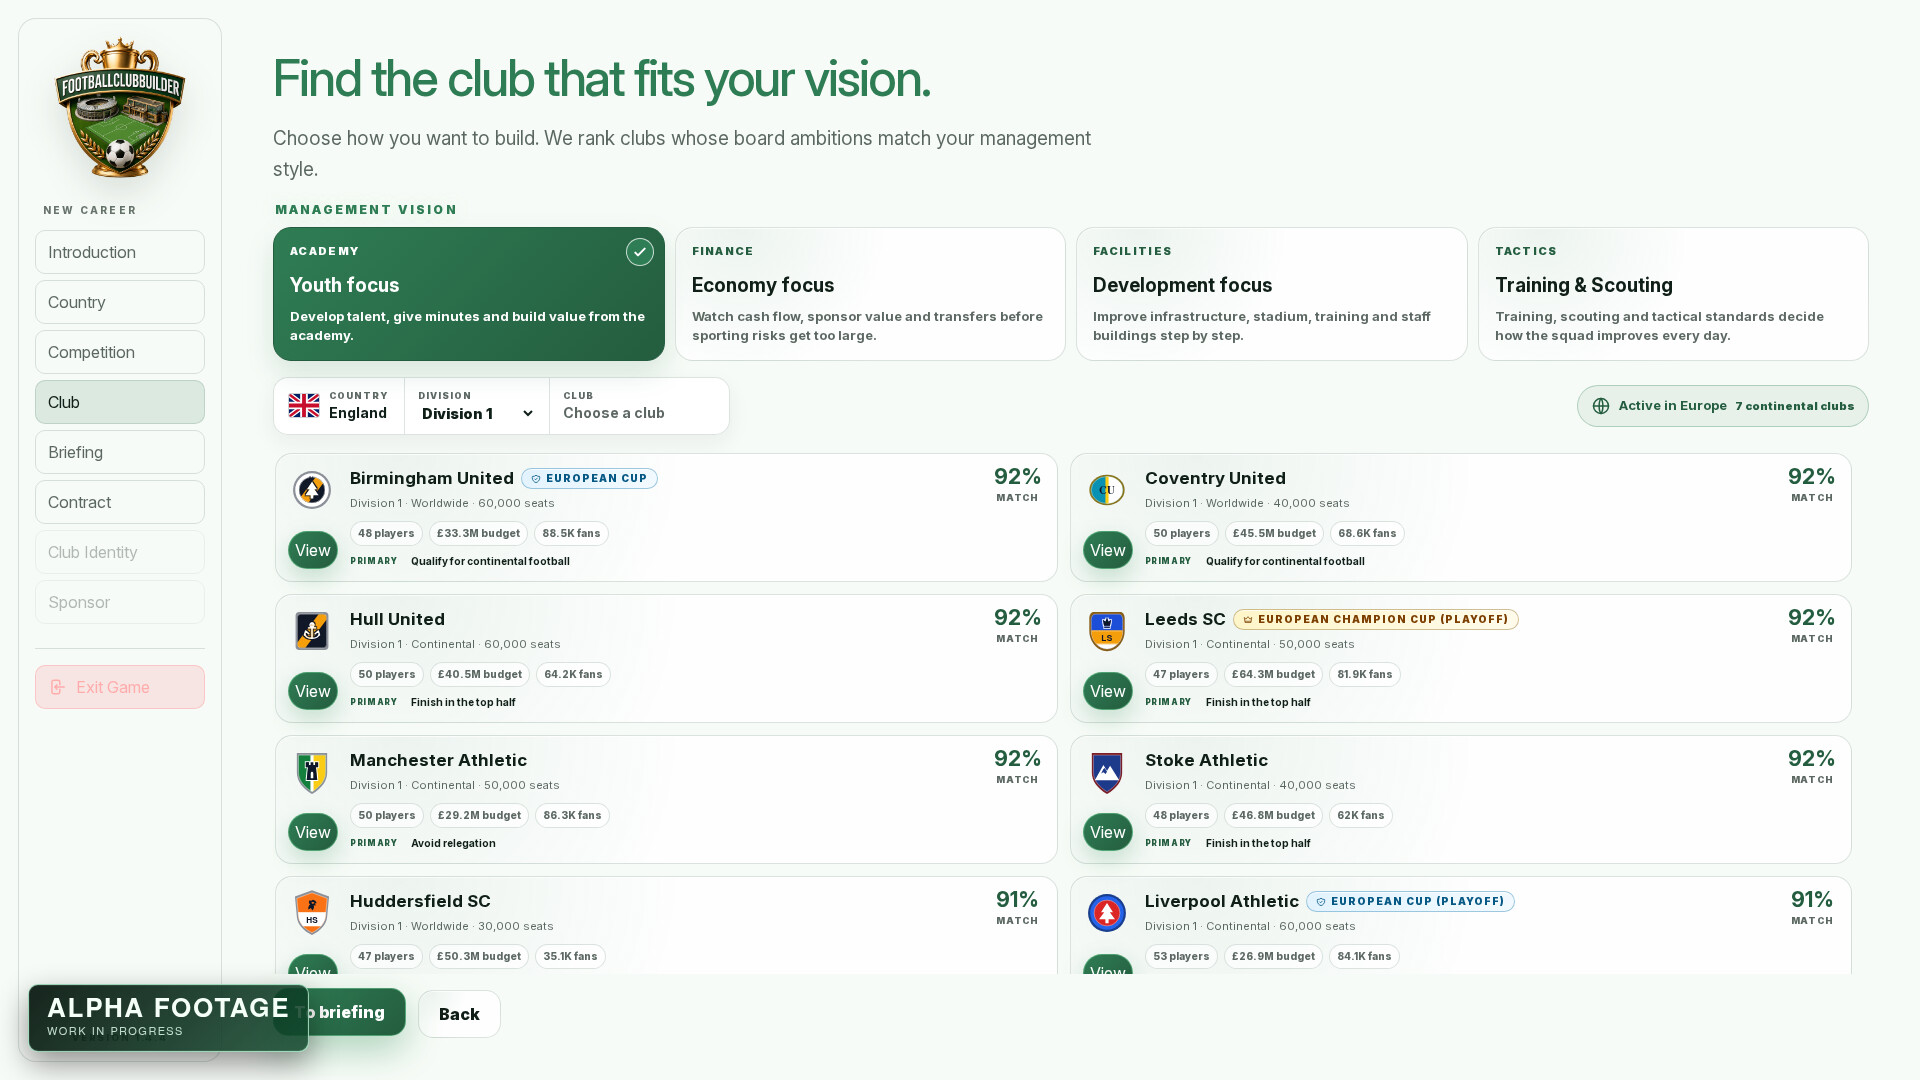Select the Economy focus finance vision
Image resolution: width=1920 pixels, height=1080 pixels.
pyautogui.click(x=870, y=294)
